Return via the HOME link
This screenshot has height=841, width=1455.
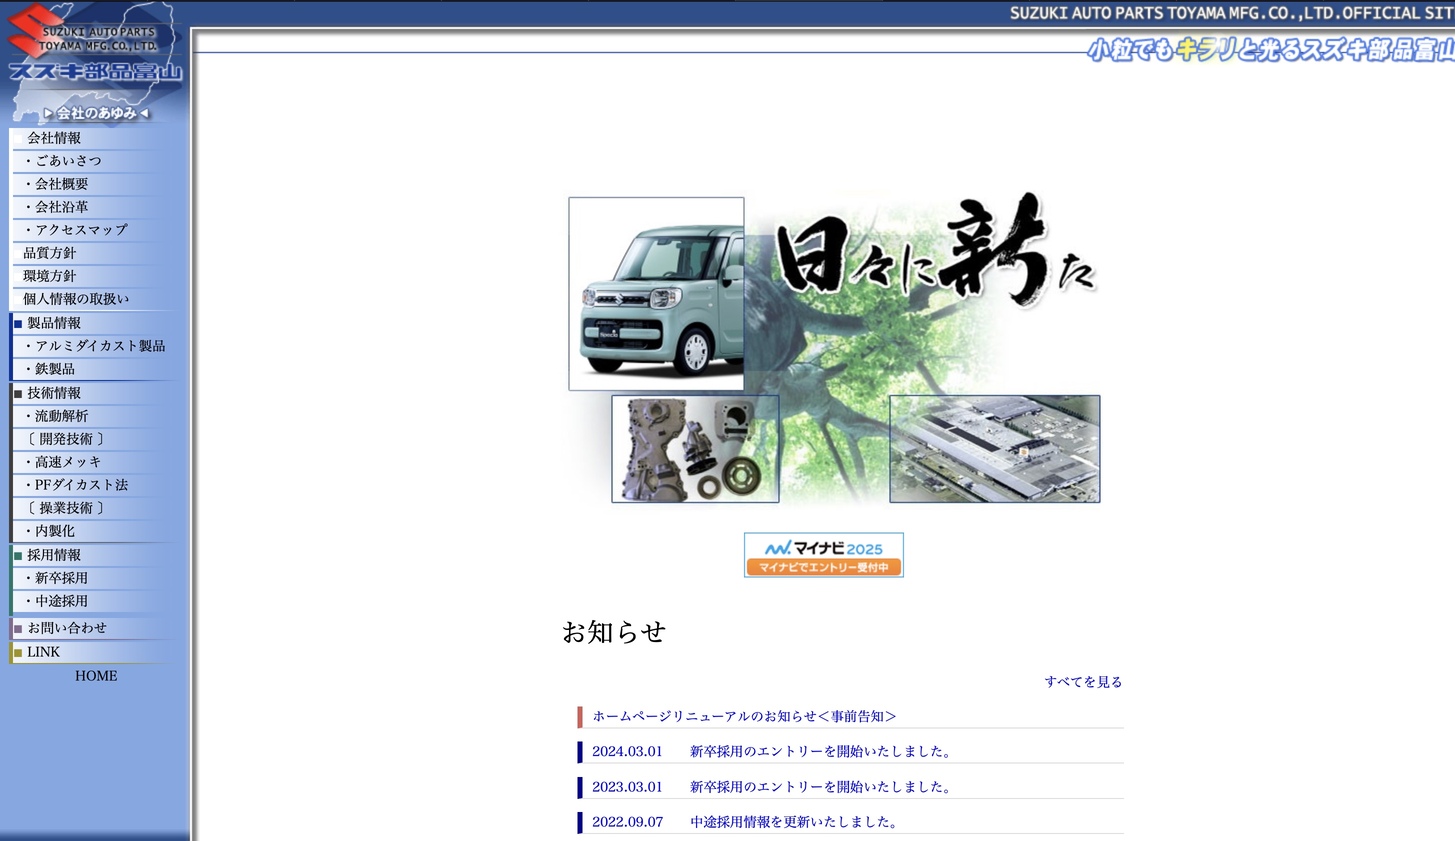coord(96,676)
